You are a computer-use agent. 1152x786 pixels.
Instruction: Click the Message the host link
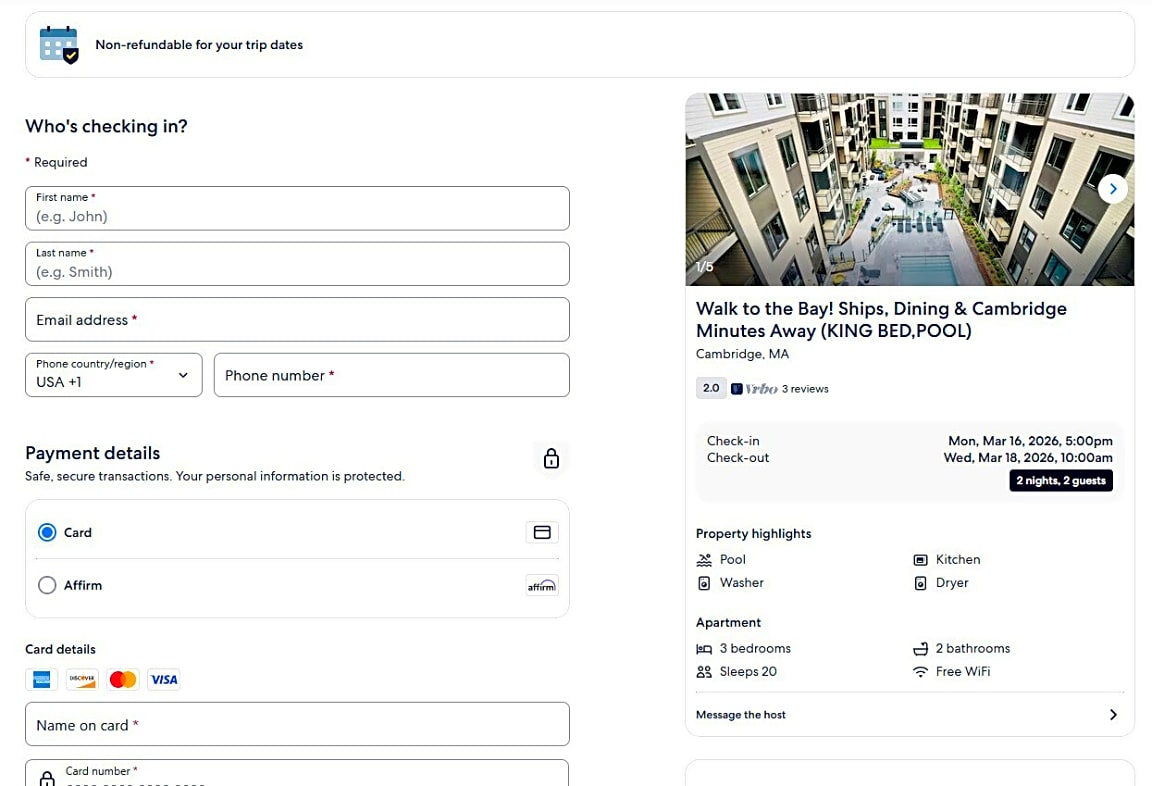point(741,715)
